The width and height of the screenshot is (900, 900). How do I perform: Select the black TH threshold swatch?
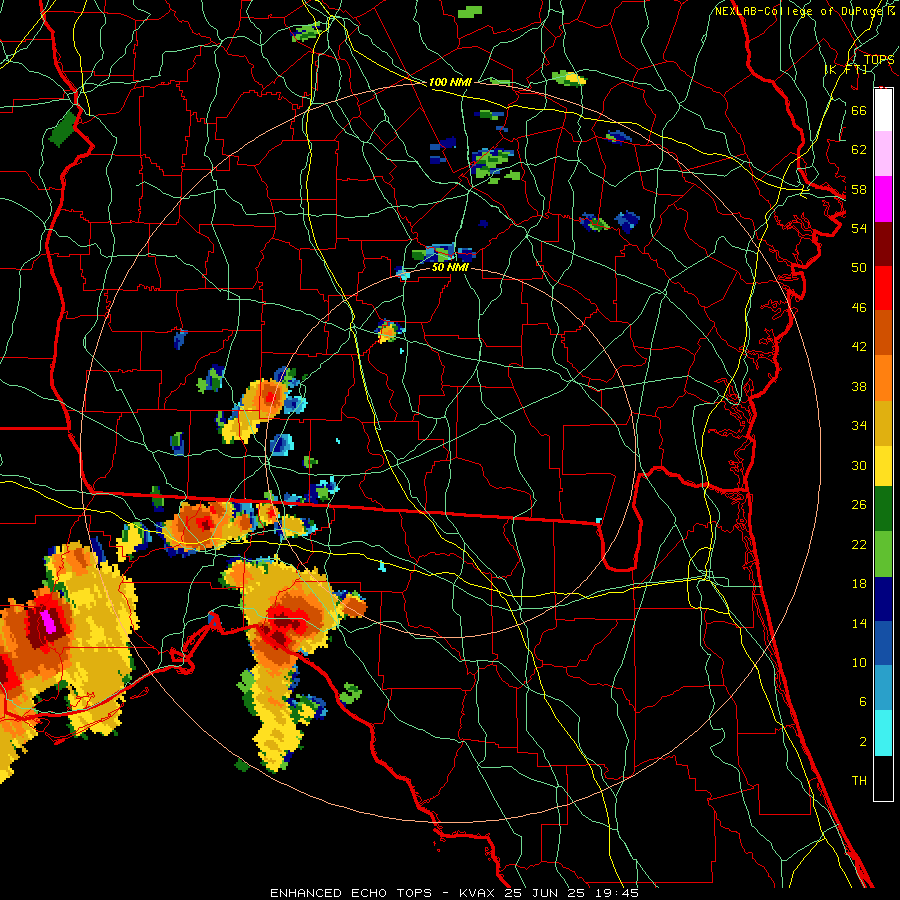883,778
